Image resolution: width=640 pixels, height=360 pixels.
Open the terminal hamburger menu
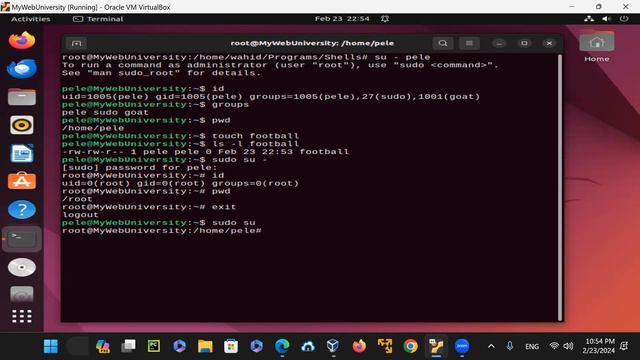coord(469,43)
